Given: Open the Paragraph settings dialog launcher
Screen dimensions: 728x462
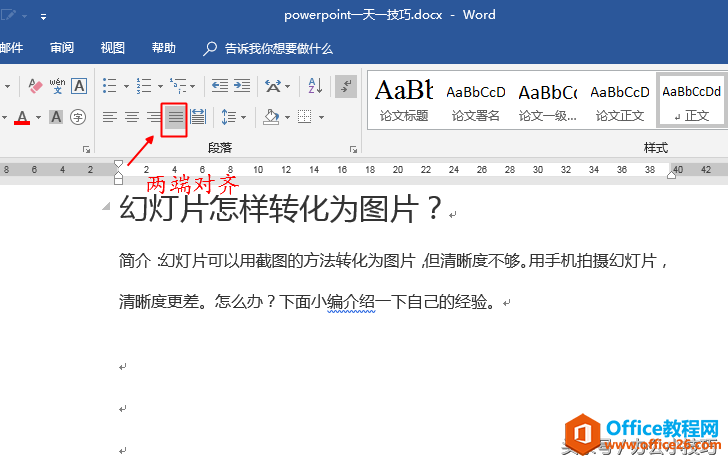Looking at the screenshot, I should tap(353, 149).
